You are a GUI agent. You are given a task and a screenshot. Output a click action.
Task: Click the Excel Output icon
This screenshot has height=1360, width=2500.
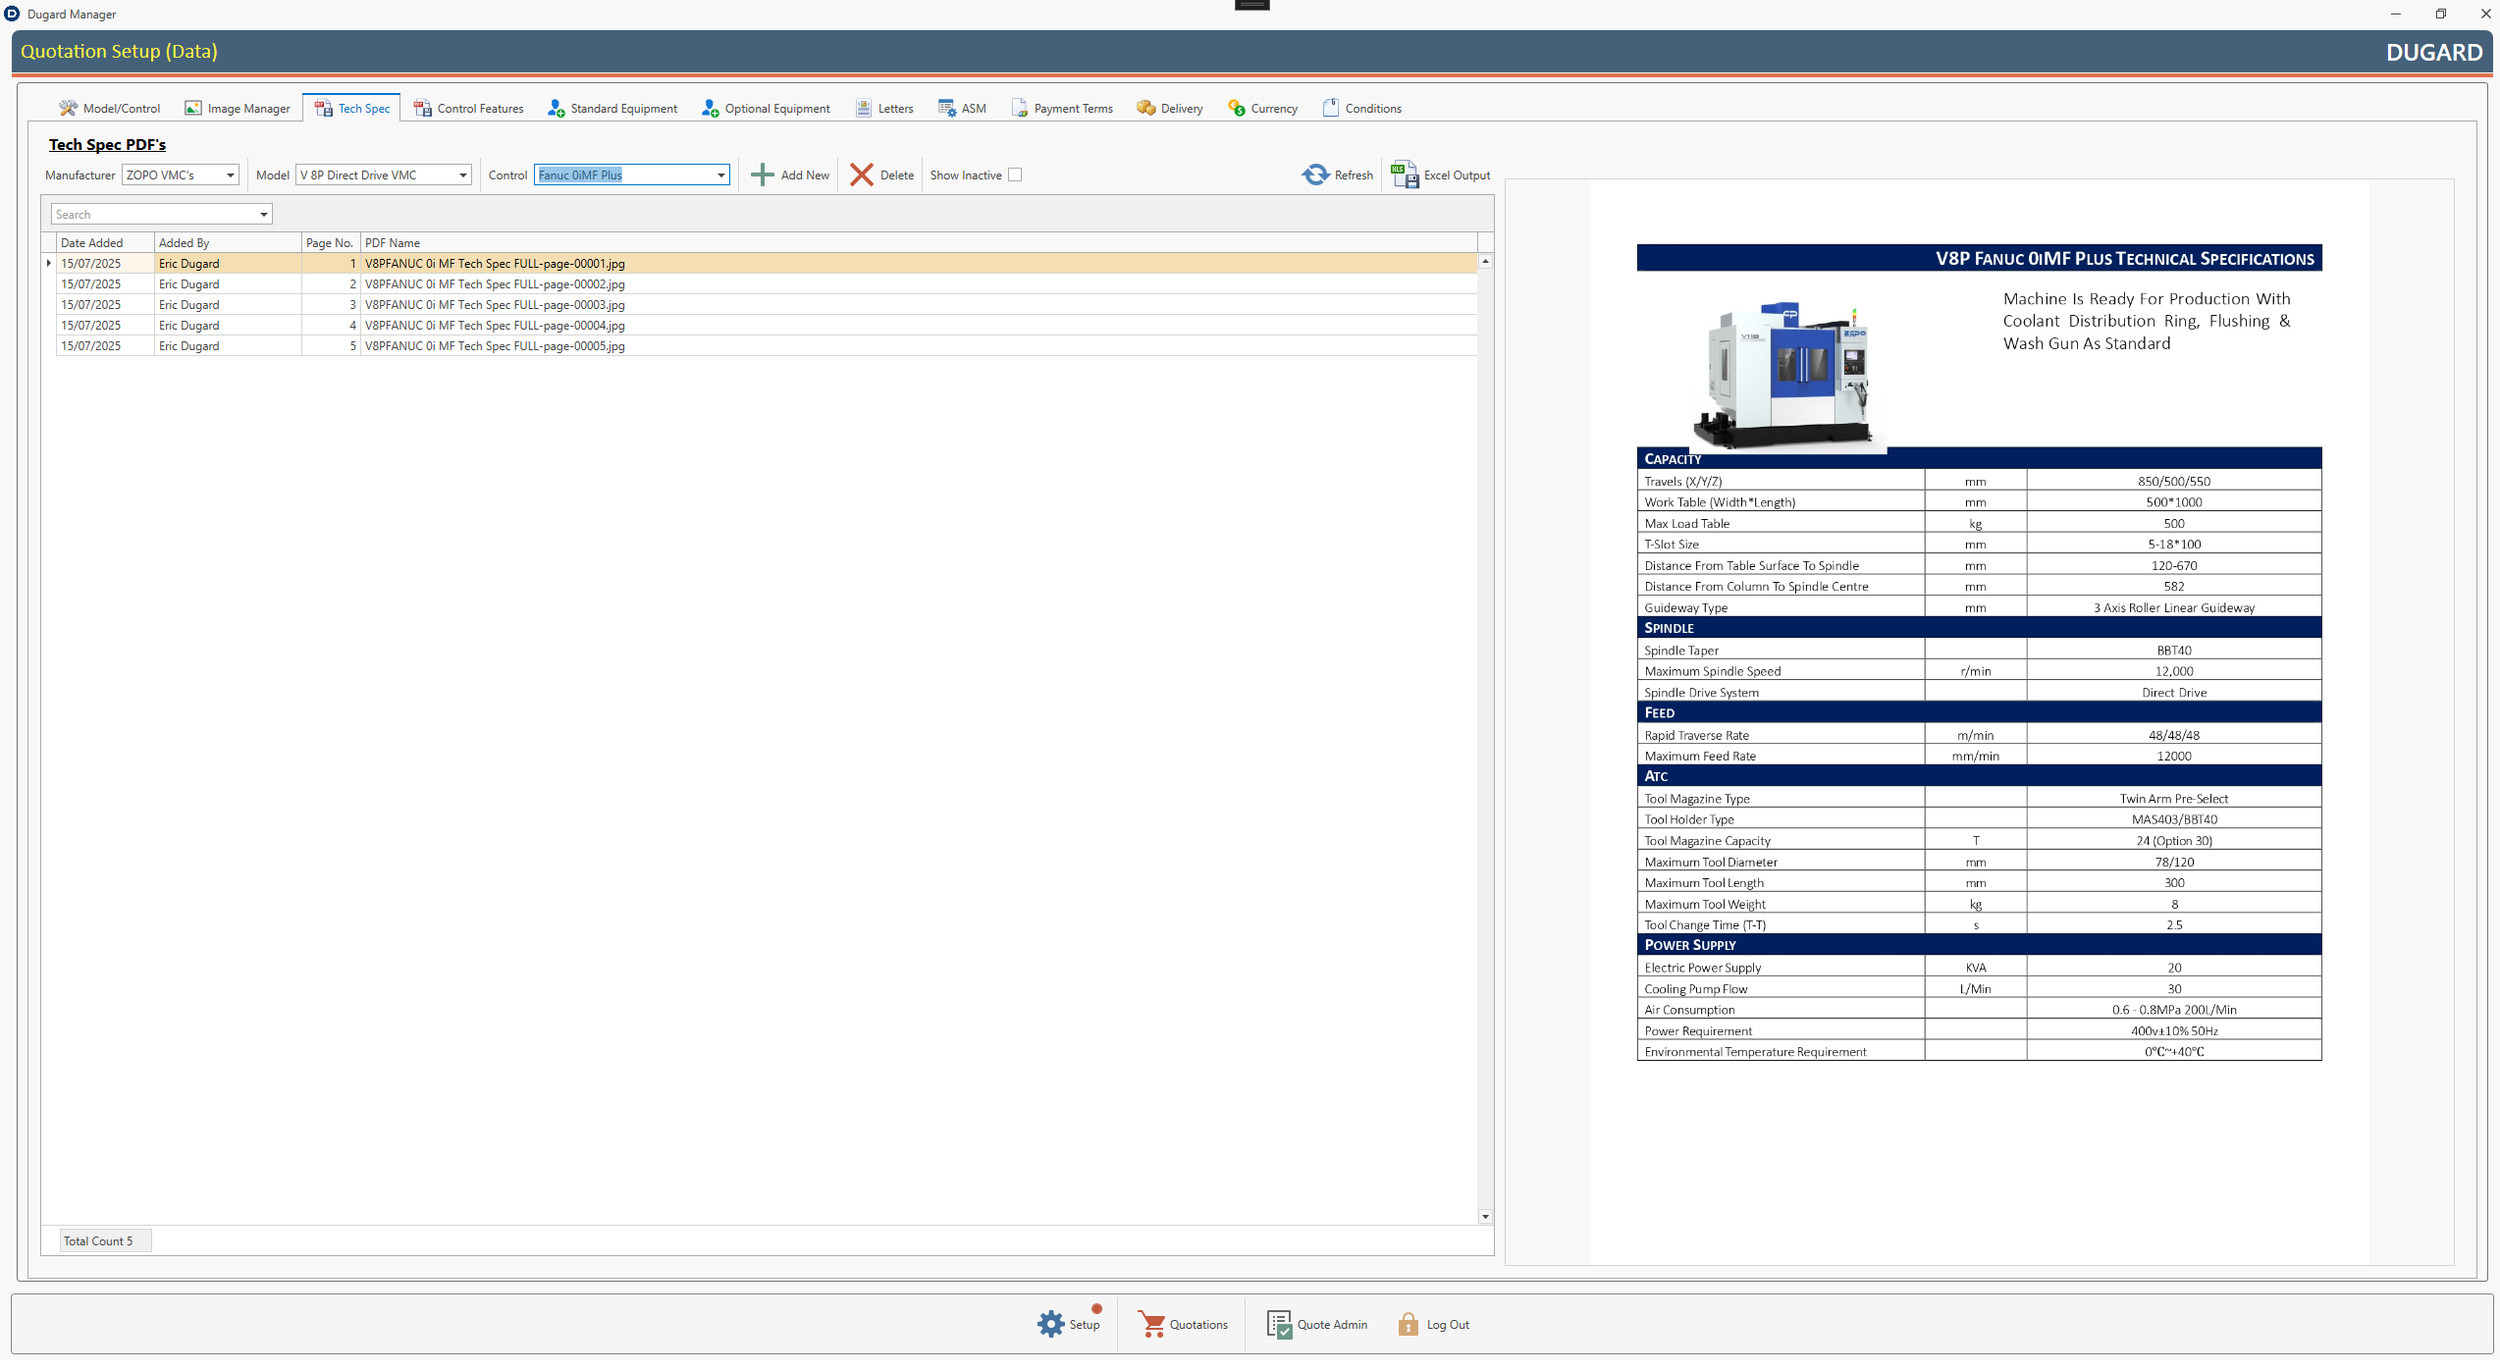[1405, 175]
